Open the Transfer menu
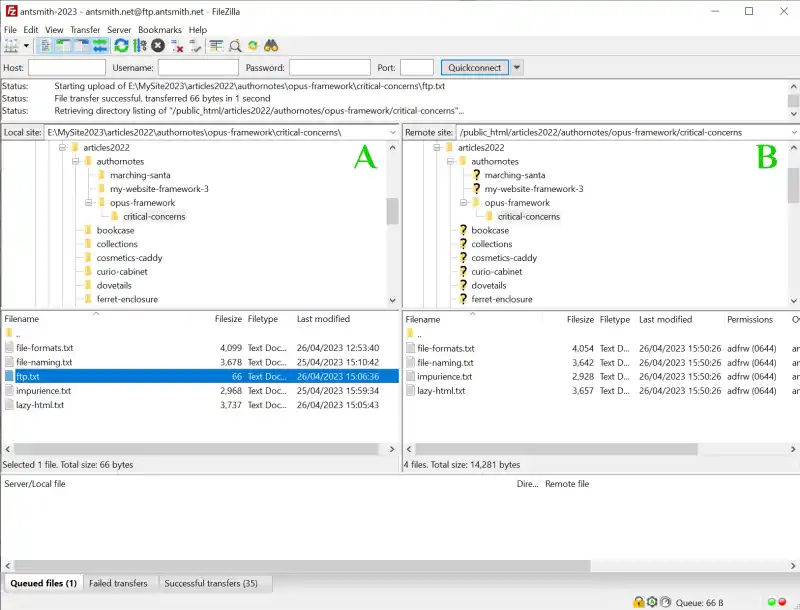Image resolution: width=800 pixels, height=610 pixels. point(85,30)
